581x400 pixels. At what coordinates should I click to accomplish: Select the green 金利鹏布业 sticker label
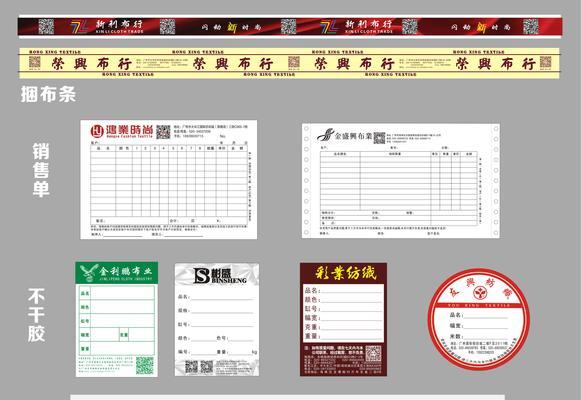click(117, 319)
